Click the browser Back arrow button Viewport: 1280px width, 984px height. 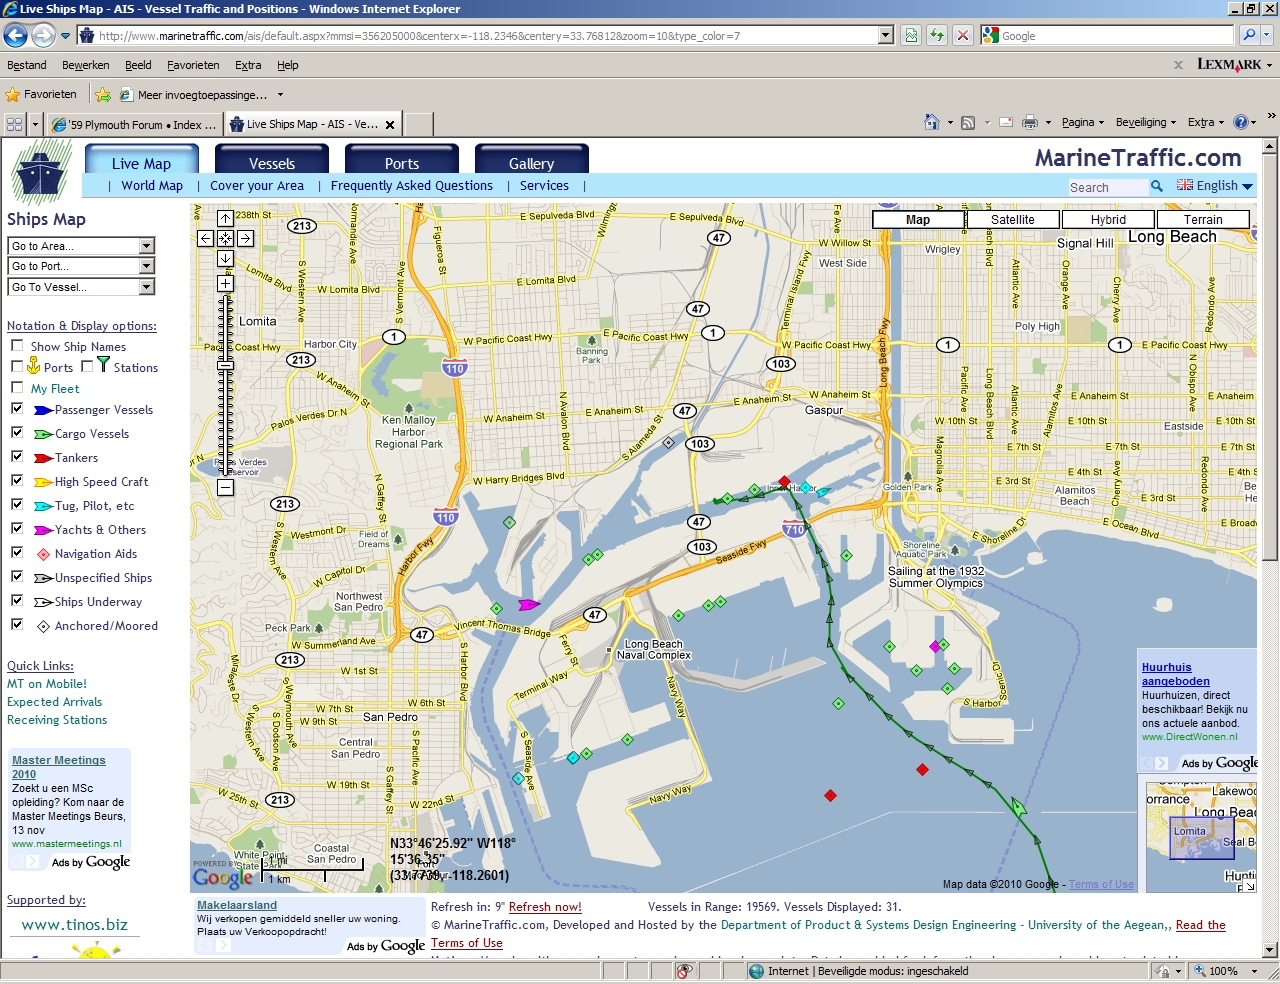(15, 36)
